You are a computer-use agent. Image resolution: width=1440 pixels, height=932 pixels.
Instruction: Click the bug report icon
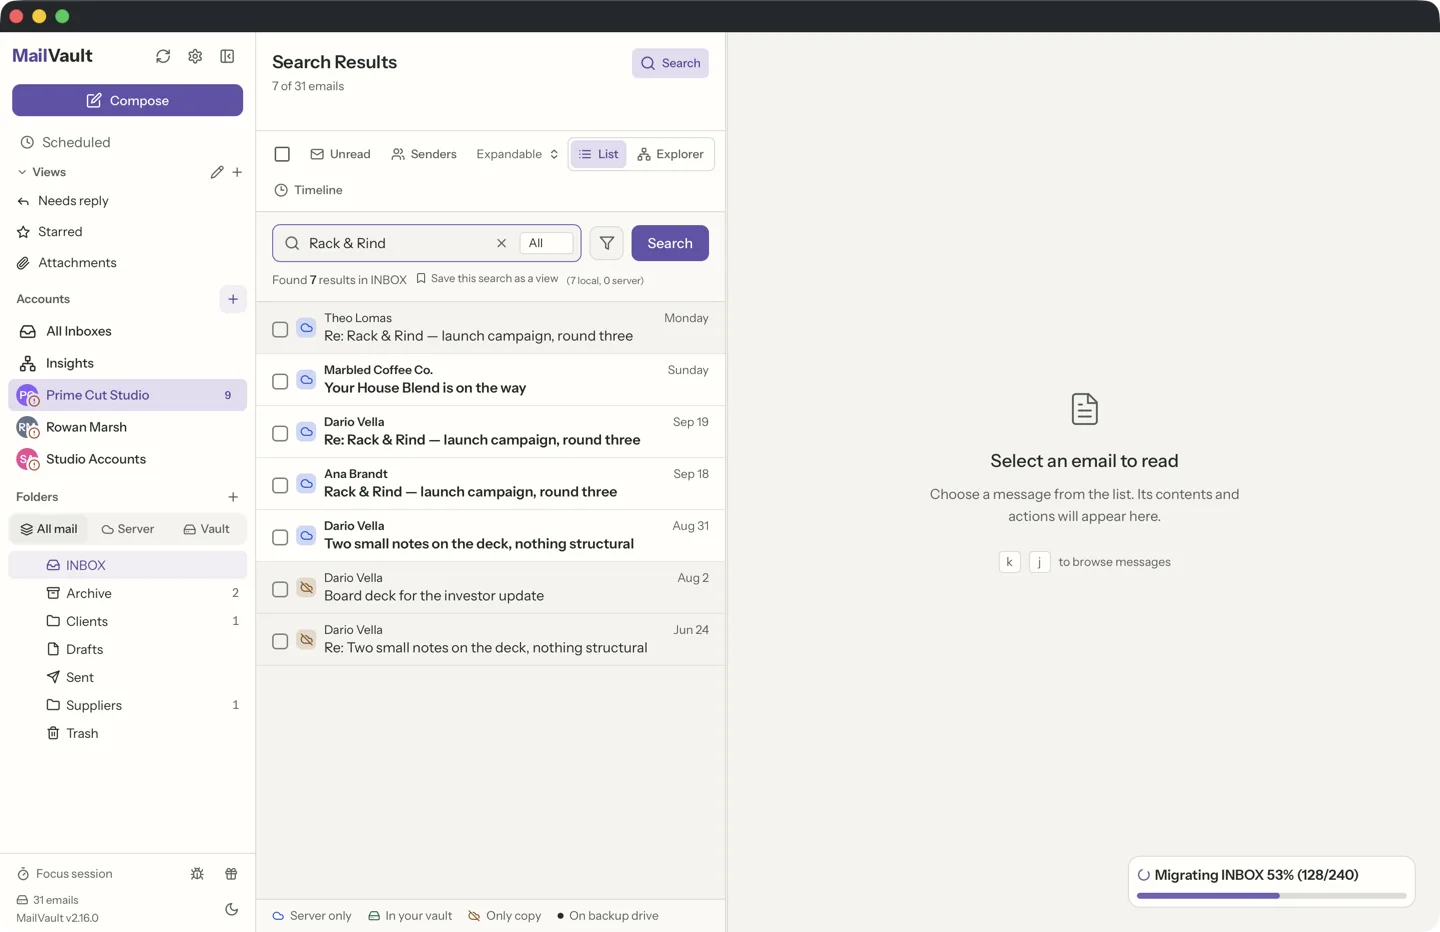[197, 874]
